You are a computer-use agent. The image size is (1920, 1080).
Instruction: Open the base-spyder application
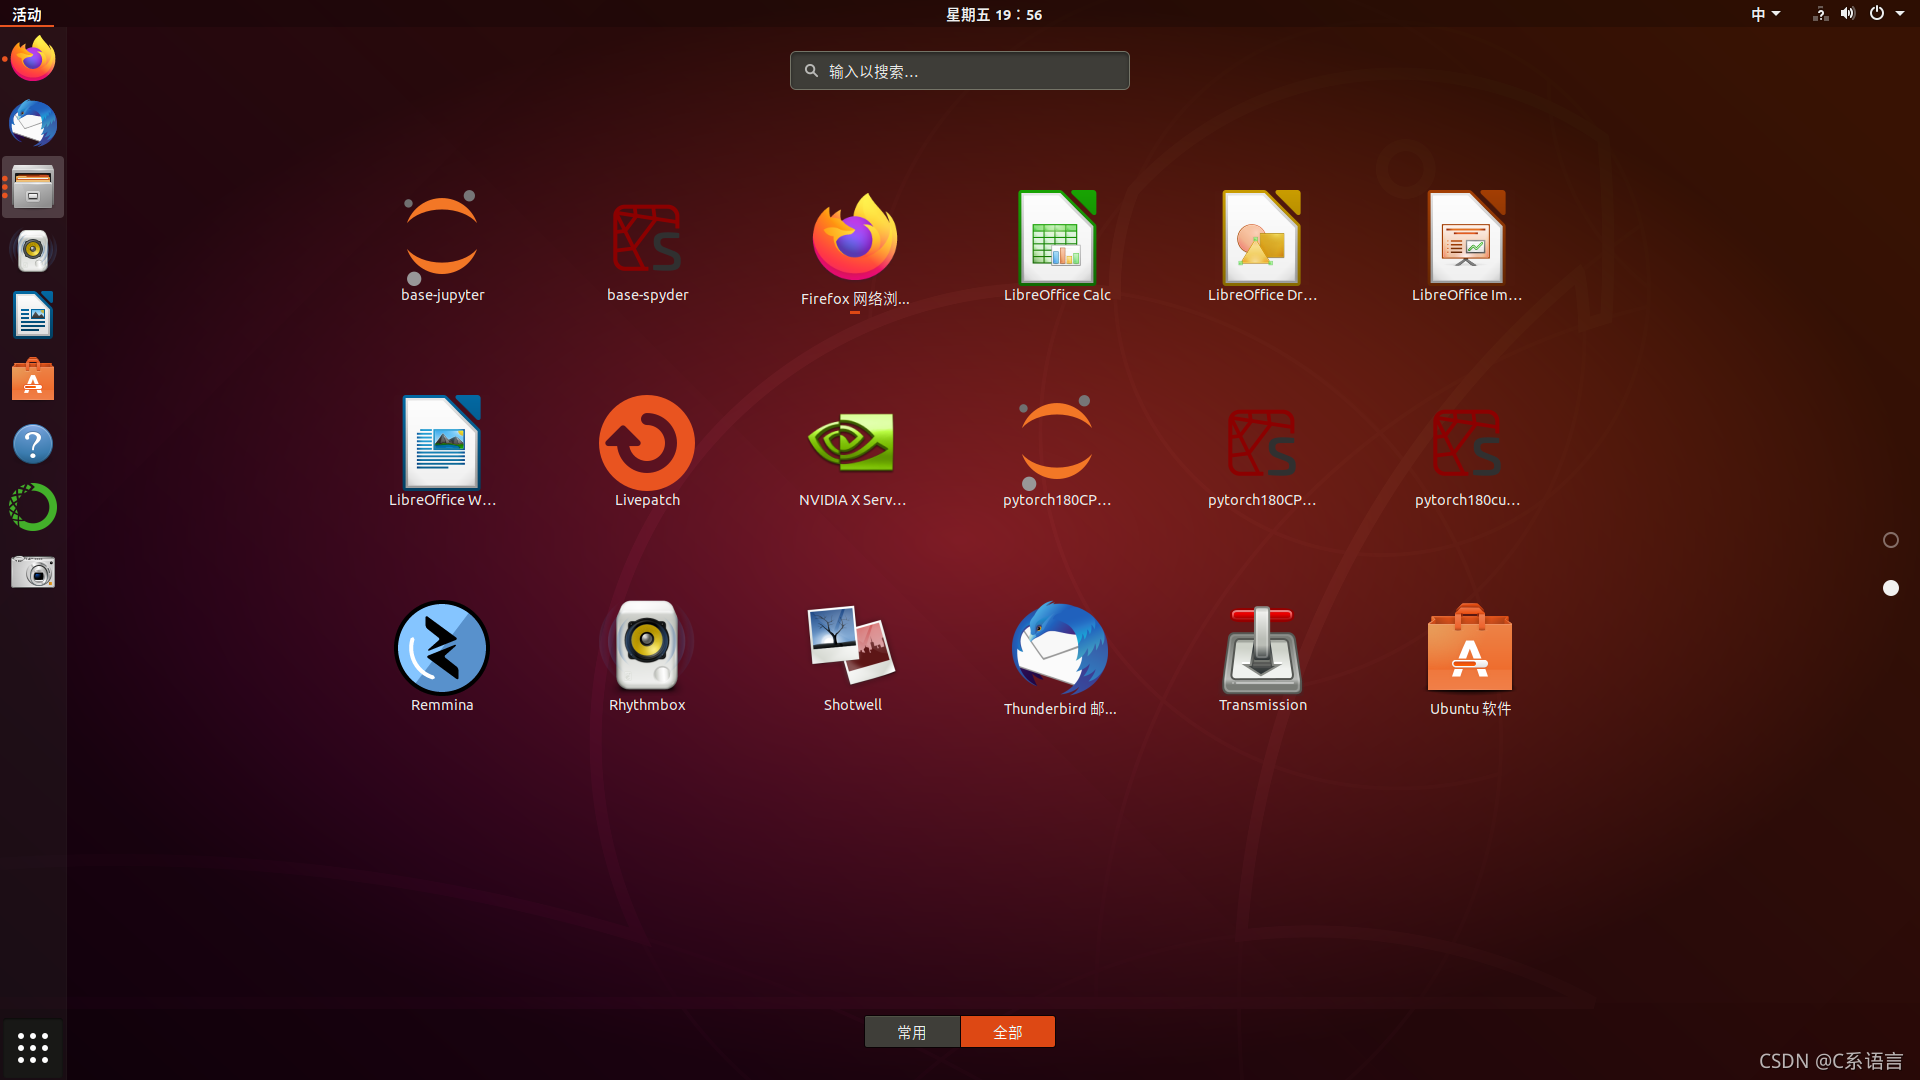click(647, 247)
